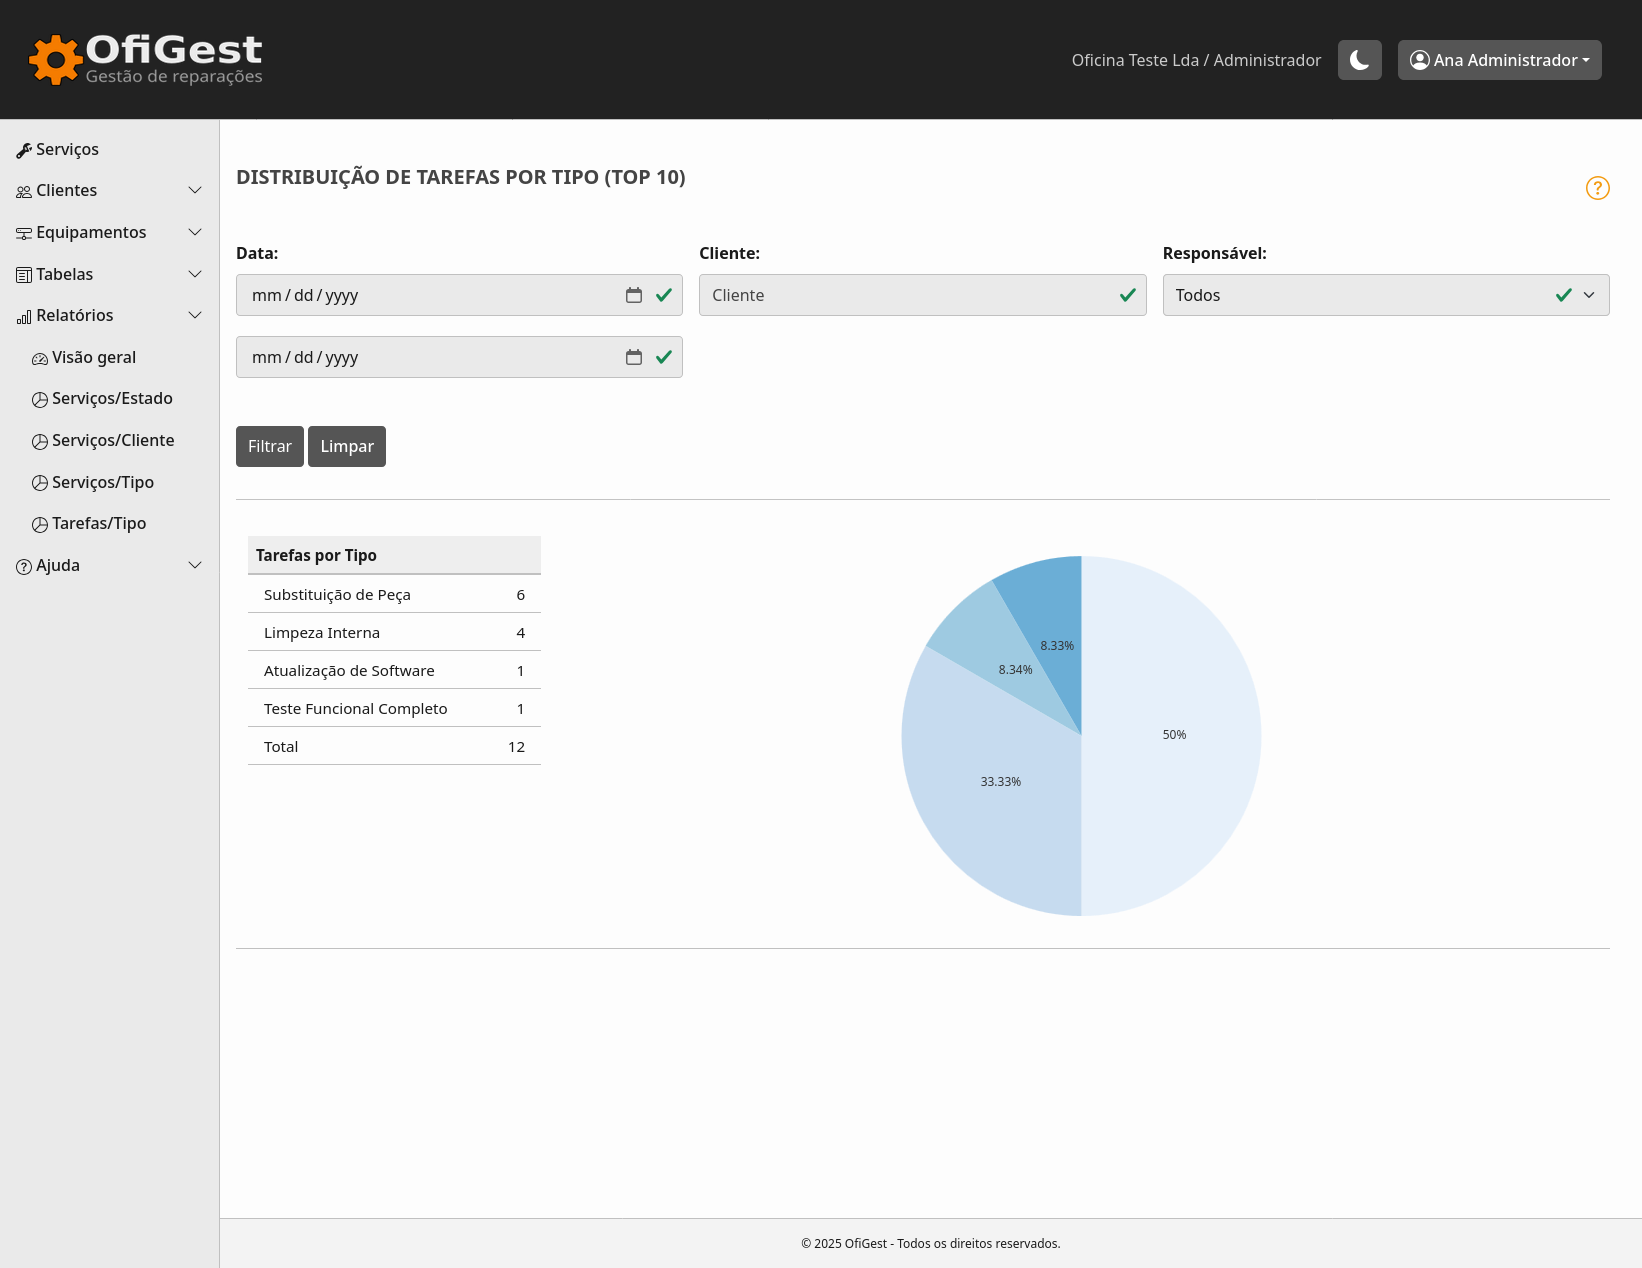1642x1268 pixels.
Task: Click the Visão geral gauge icon
Action: [40, 358]
